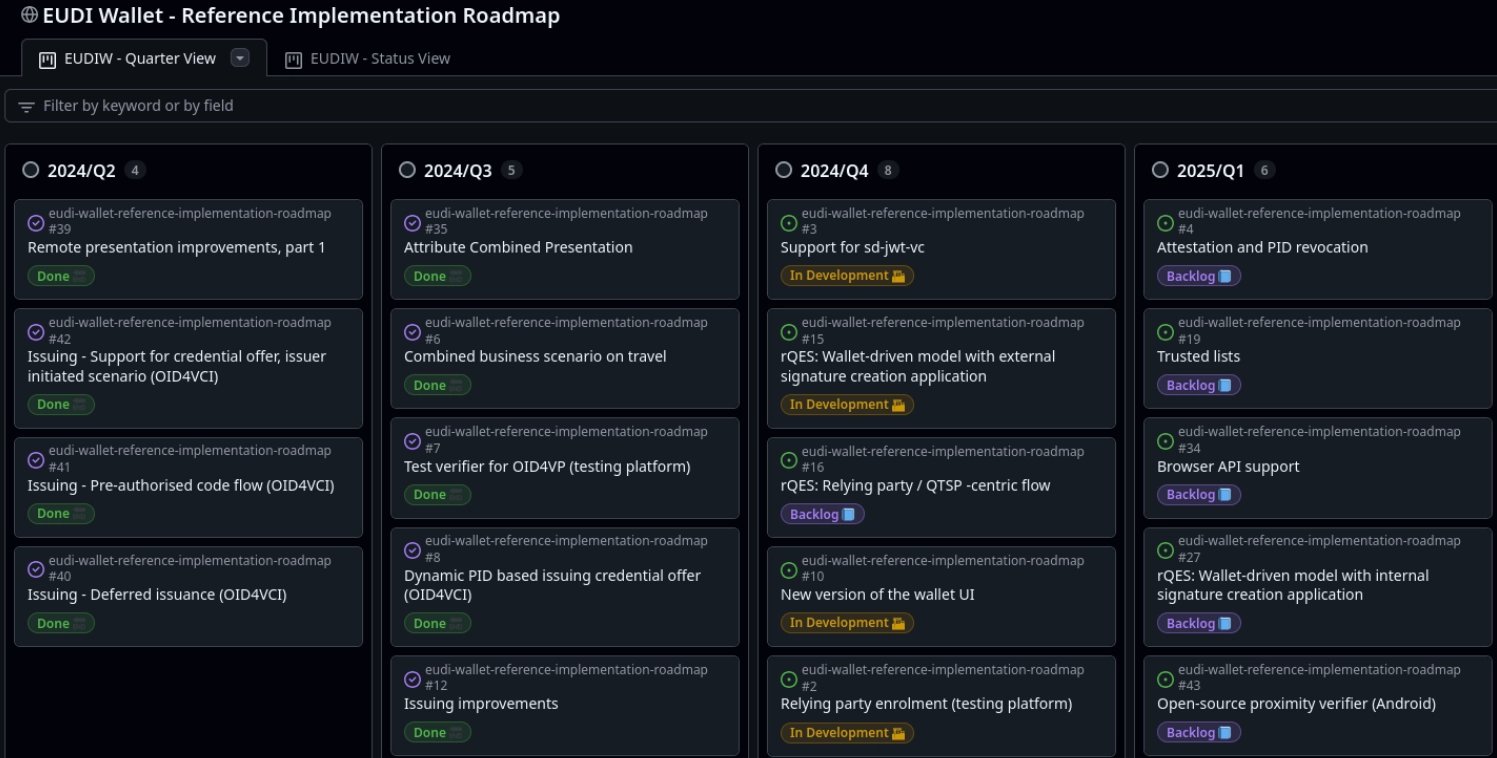The height and width of the screenshot is (758, 1497).
Task: Click the open issue icon on Trusted lists card
Action: click(1165, 332)
